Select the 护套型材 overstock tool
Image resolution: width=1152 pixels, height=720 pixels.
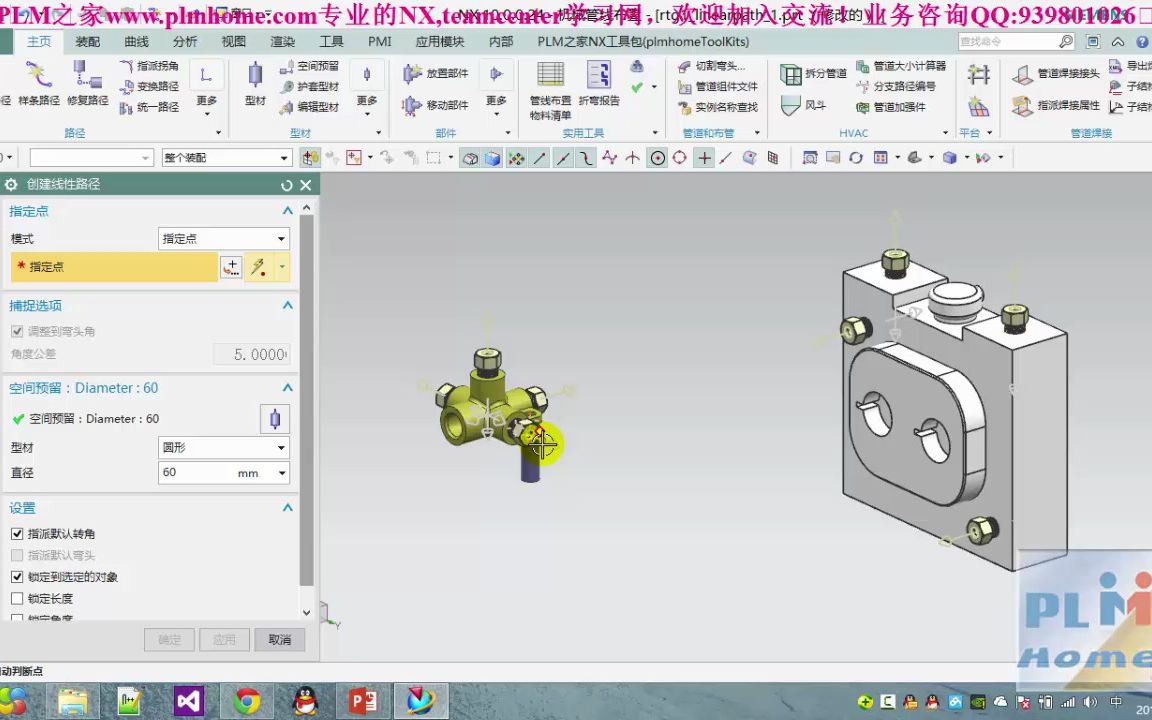coord(309,86)
